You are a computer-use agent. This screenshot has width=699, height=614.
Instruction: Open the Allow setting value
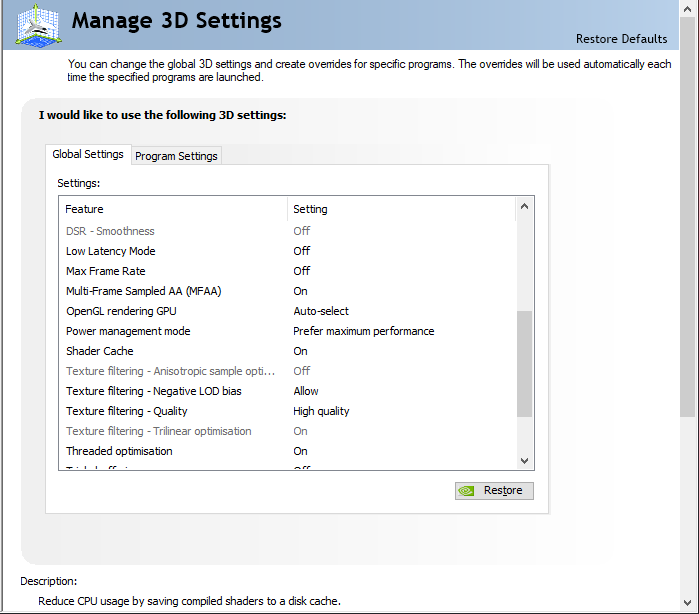point(306,391)
